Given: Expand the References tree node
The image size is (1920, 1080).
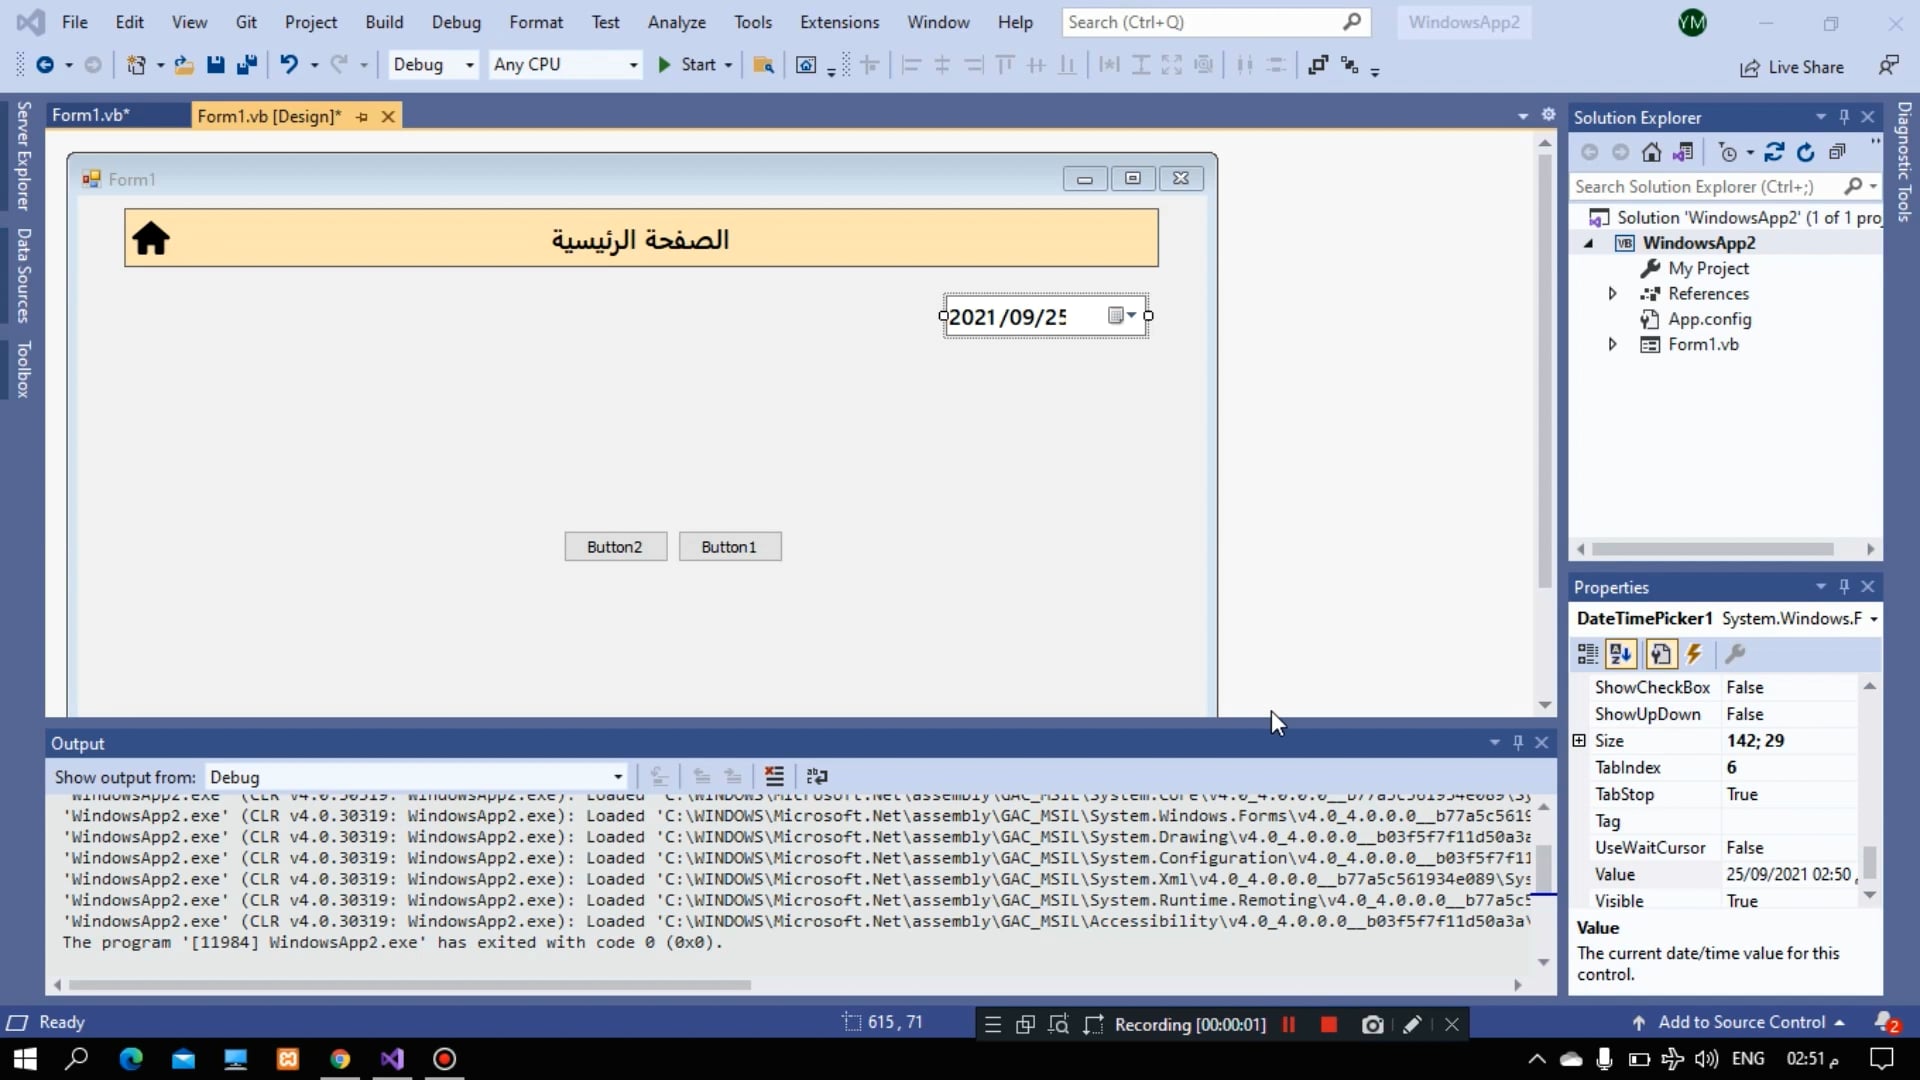Looking at the screenshot, I should (x=1612, y=293).
